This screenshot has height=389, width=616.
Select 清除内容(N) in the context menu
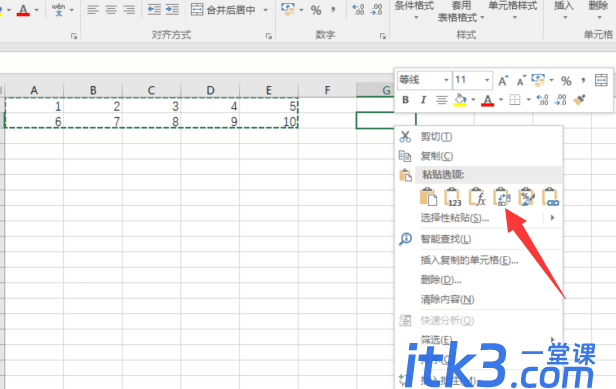(447, 299)
